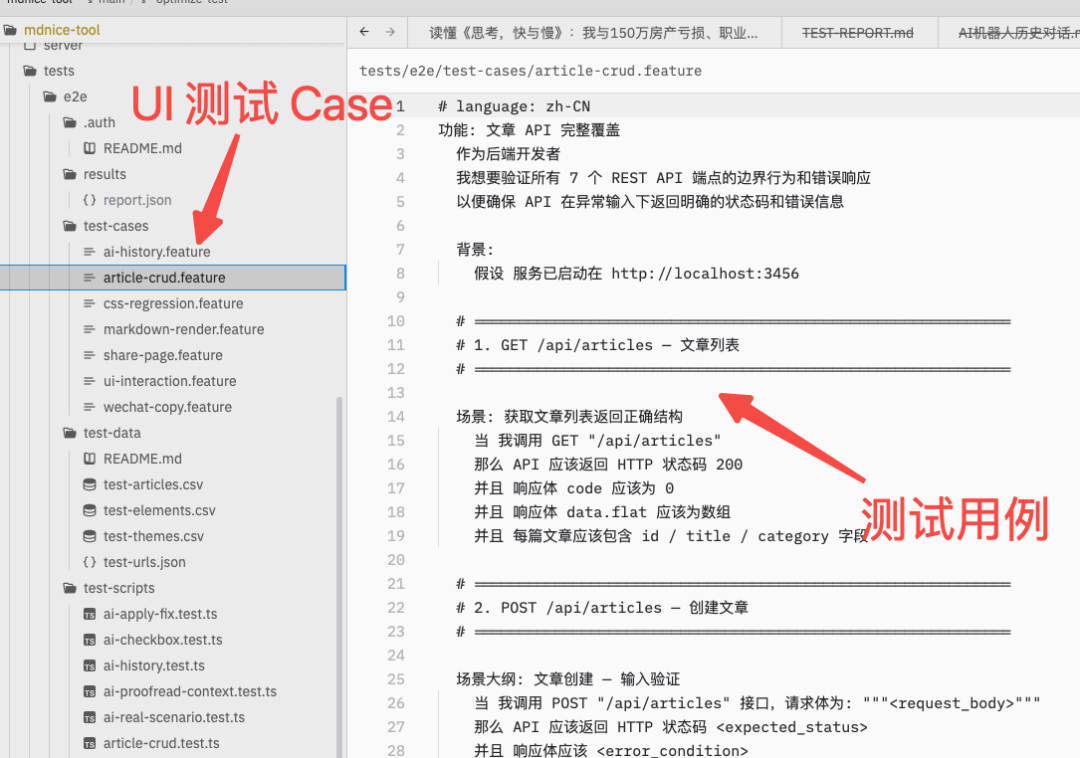Open test-elements.csv
This screenshot has height=758, width=1080.
tap(159, 510)
